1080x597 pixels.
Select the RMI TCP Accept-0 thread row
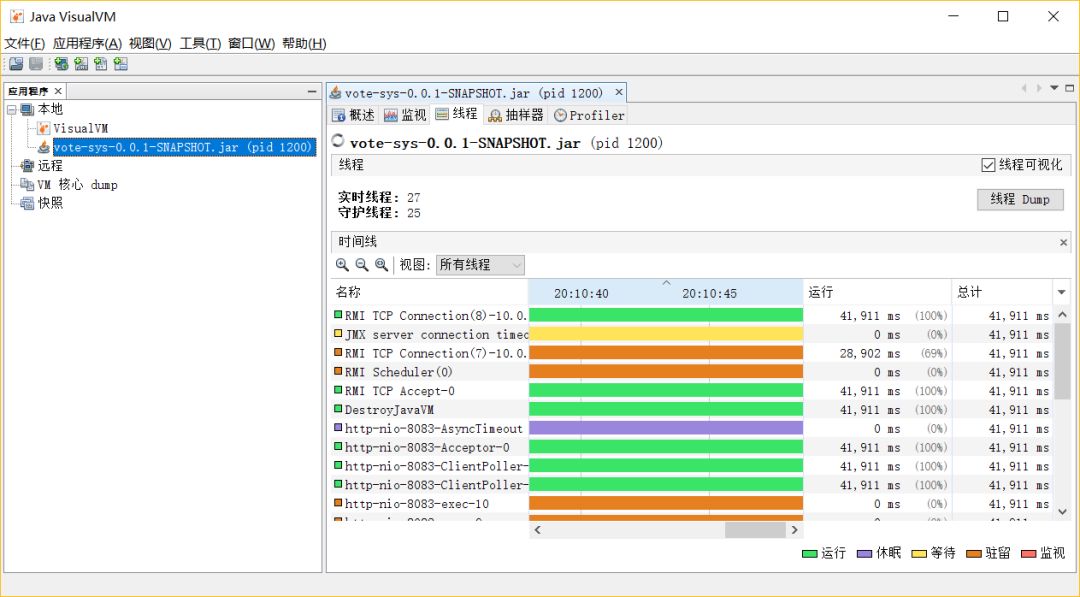(692, 390)
